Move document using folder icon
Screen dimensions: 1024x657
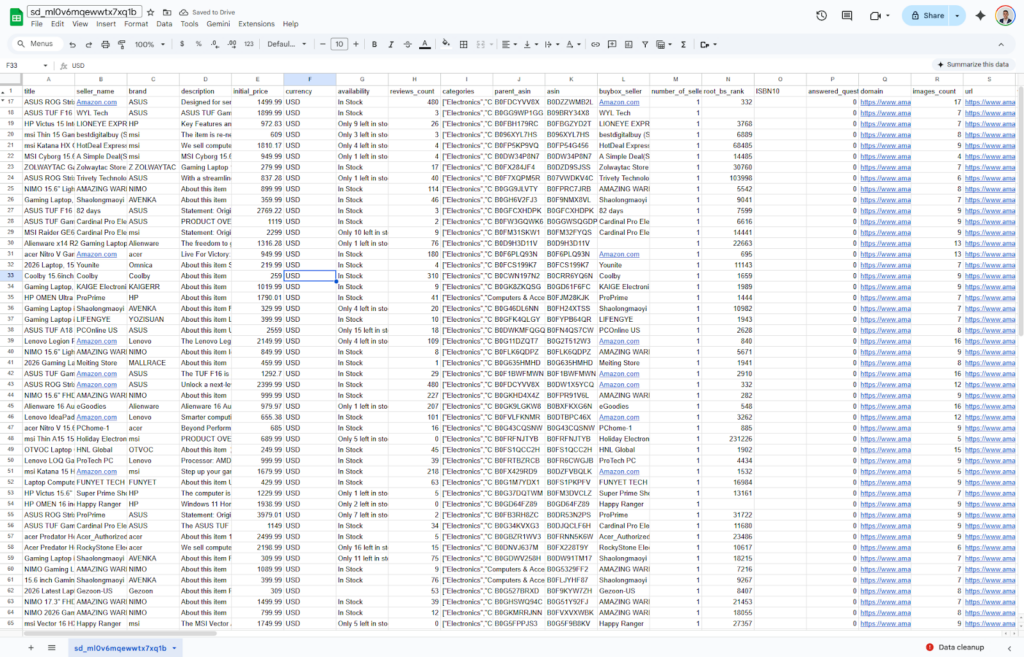167,12
